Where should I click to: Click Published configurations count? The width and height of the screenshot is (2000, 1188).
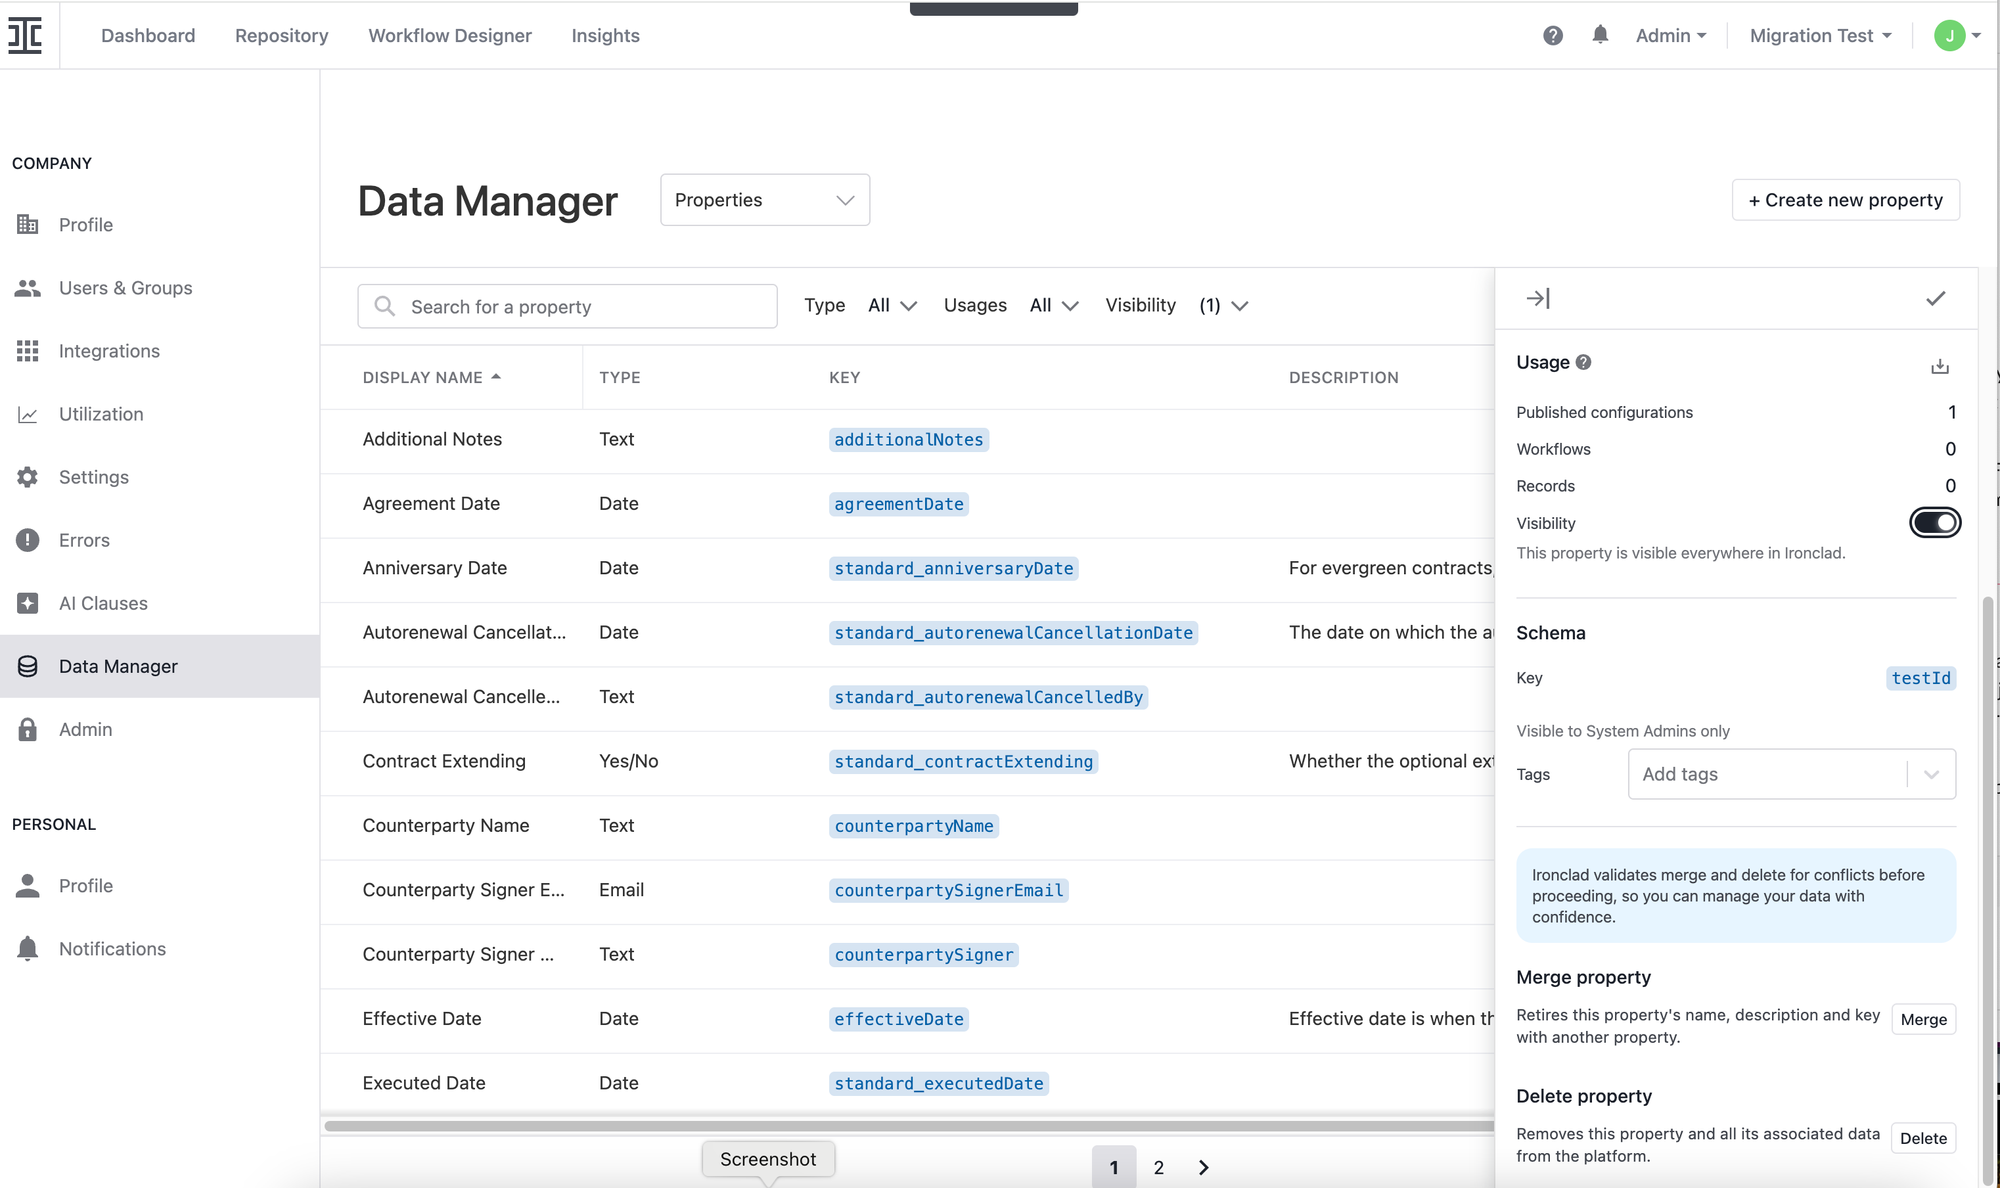tap(1952, 412)
